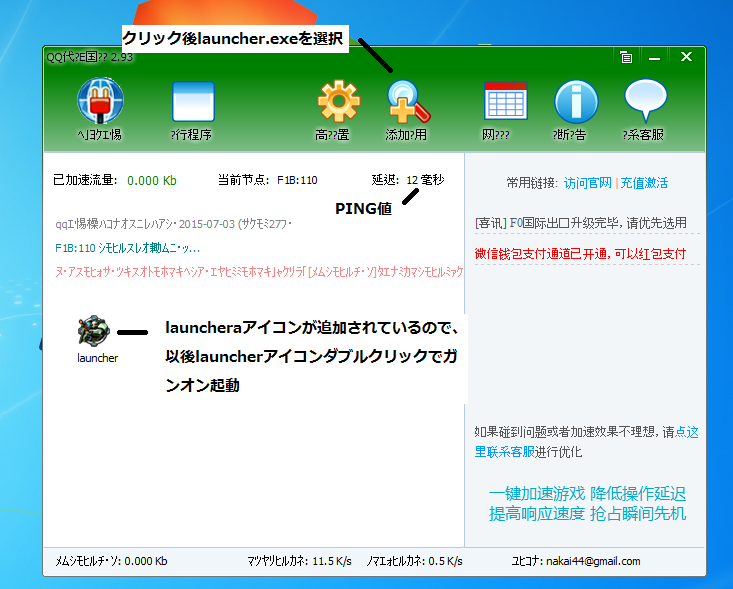Open the calendar grid toolbar icon
733x589 pixels.
pyautogui.click(x=504, y=103)
